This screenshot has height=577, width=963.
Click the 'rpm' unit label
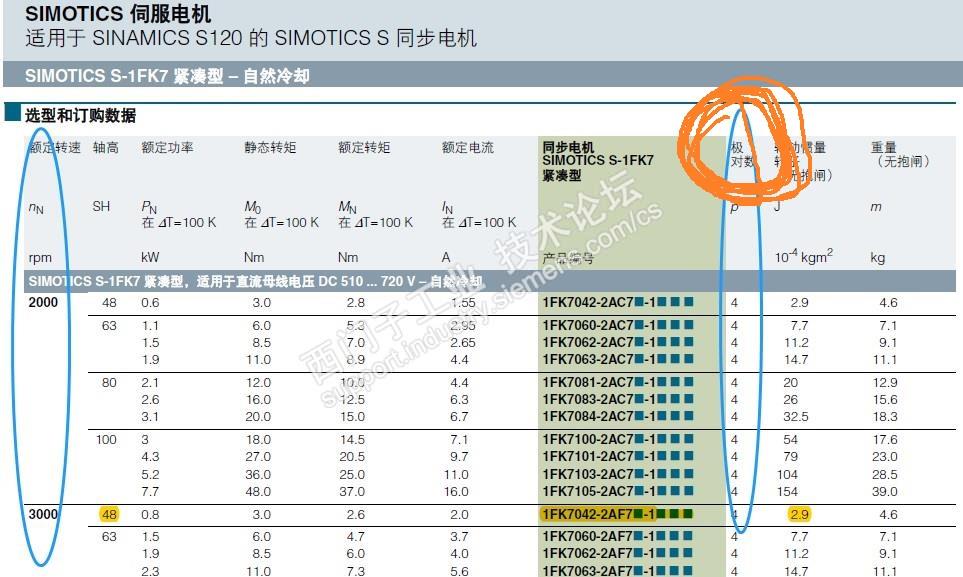pyautogui.click(x=40, y=258)
